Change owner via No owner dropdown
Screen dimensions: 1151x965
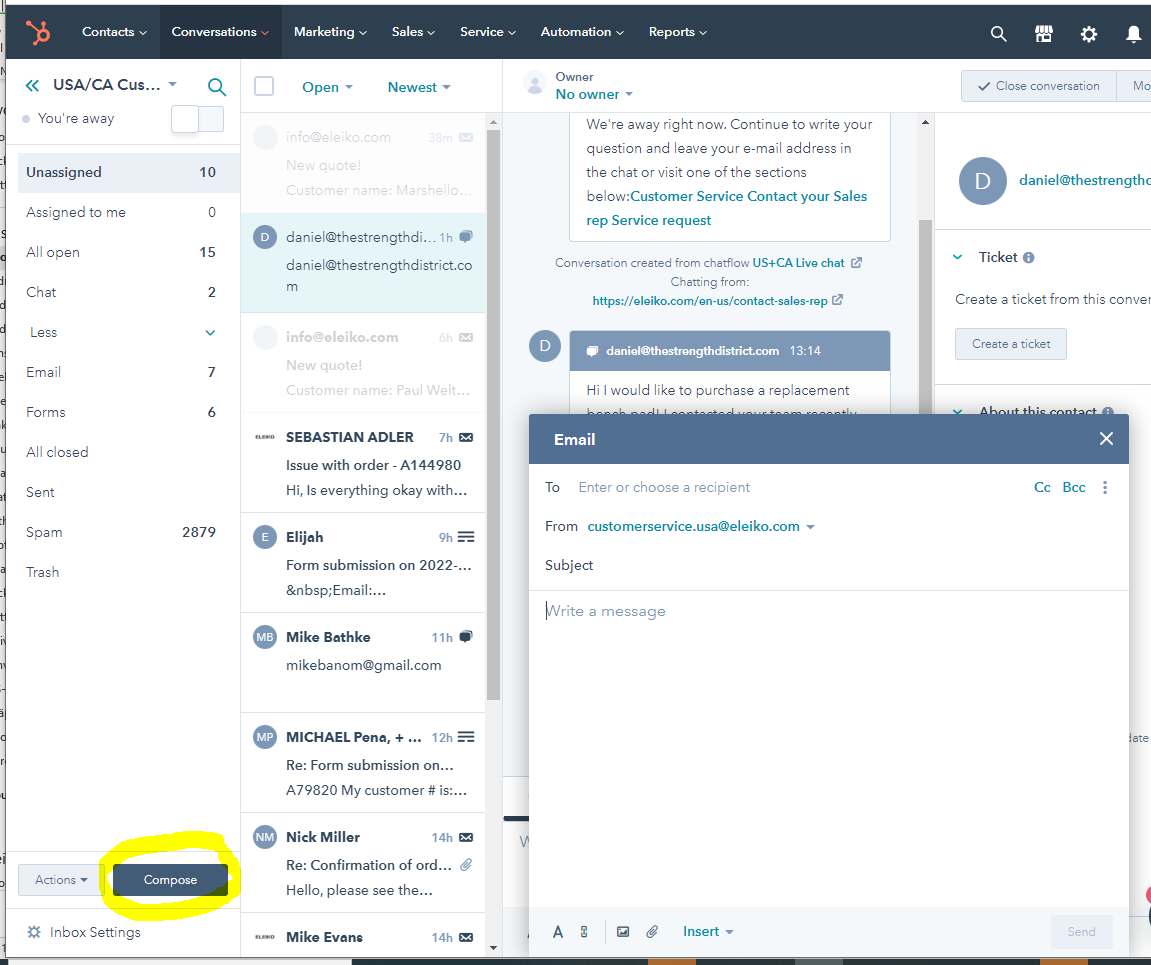pyautogui.click(x=594, y=94)
